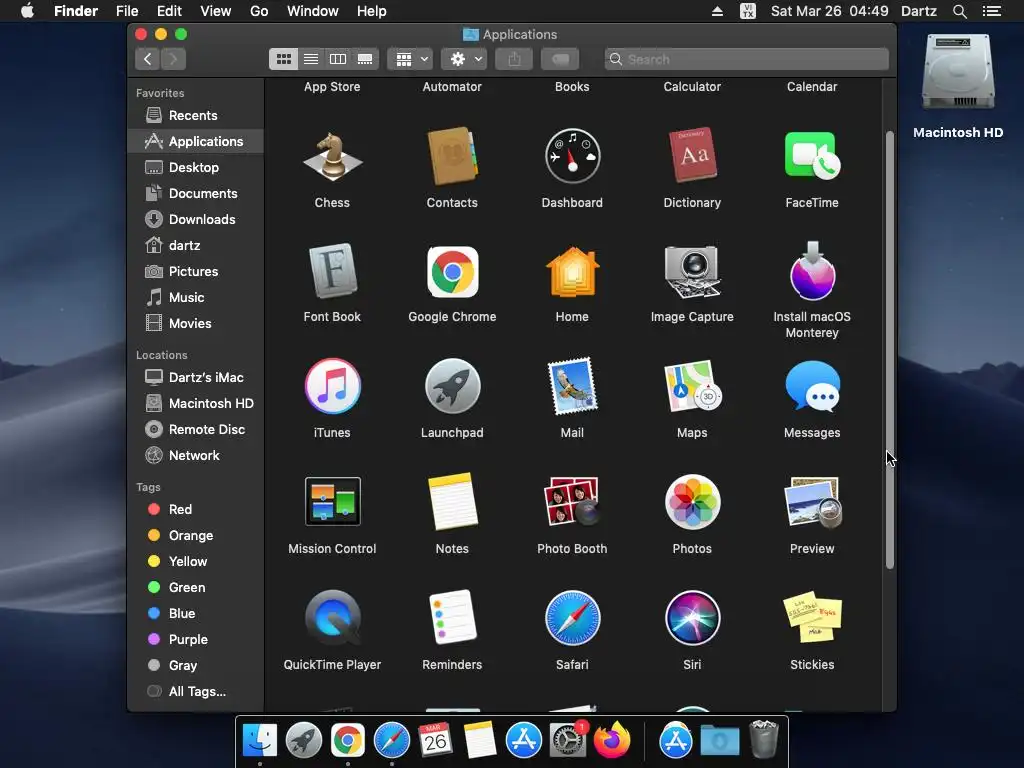Open the Chess app icon
1024x768 pixels.
(332, 157)
